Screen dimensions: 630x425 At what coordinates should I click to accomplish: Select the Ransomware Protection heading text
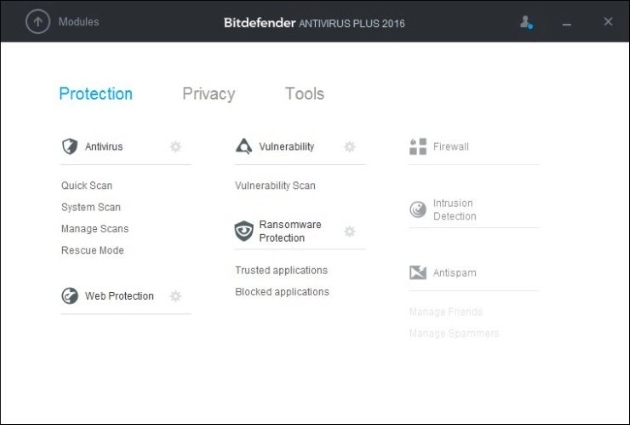[x=290, y=231]
